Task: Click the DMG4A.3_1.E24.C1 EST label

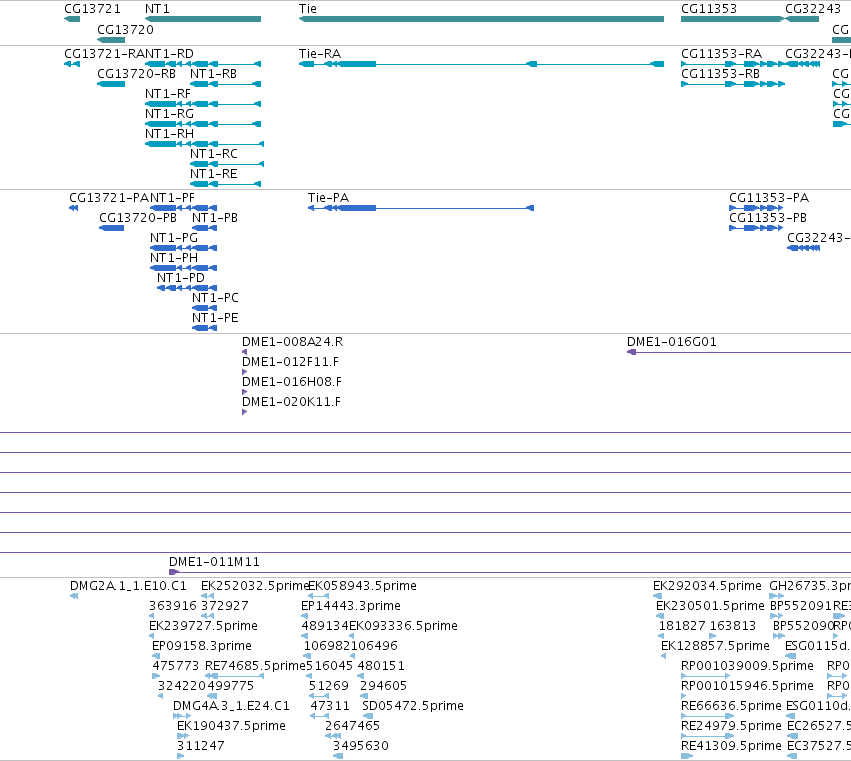Action: click(231, 706)
